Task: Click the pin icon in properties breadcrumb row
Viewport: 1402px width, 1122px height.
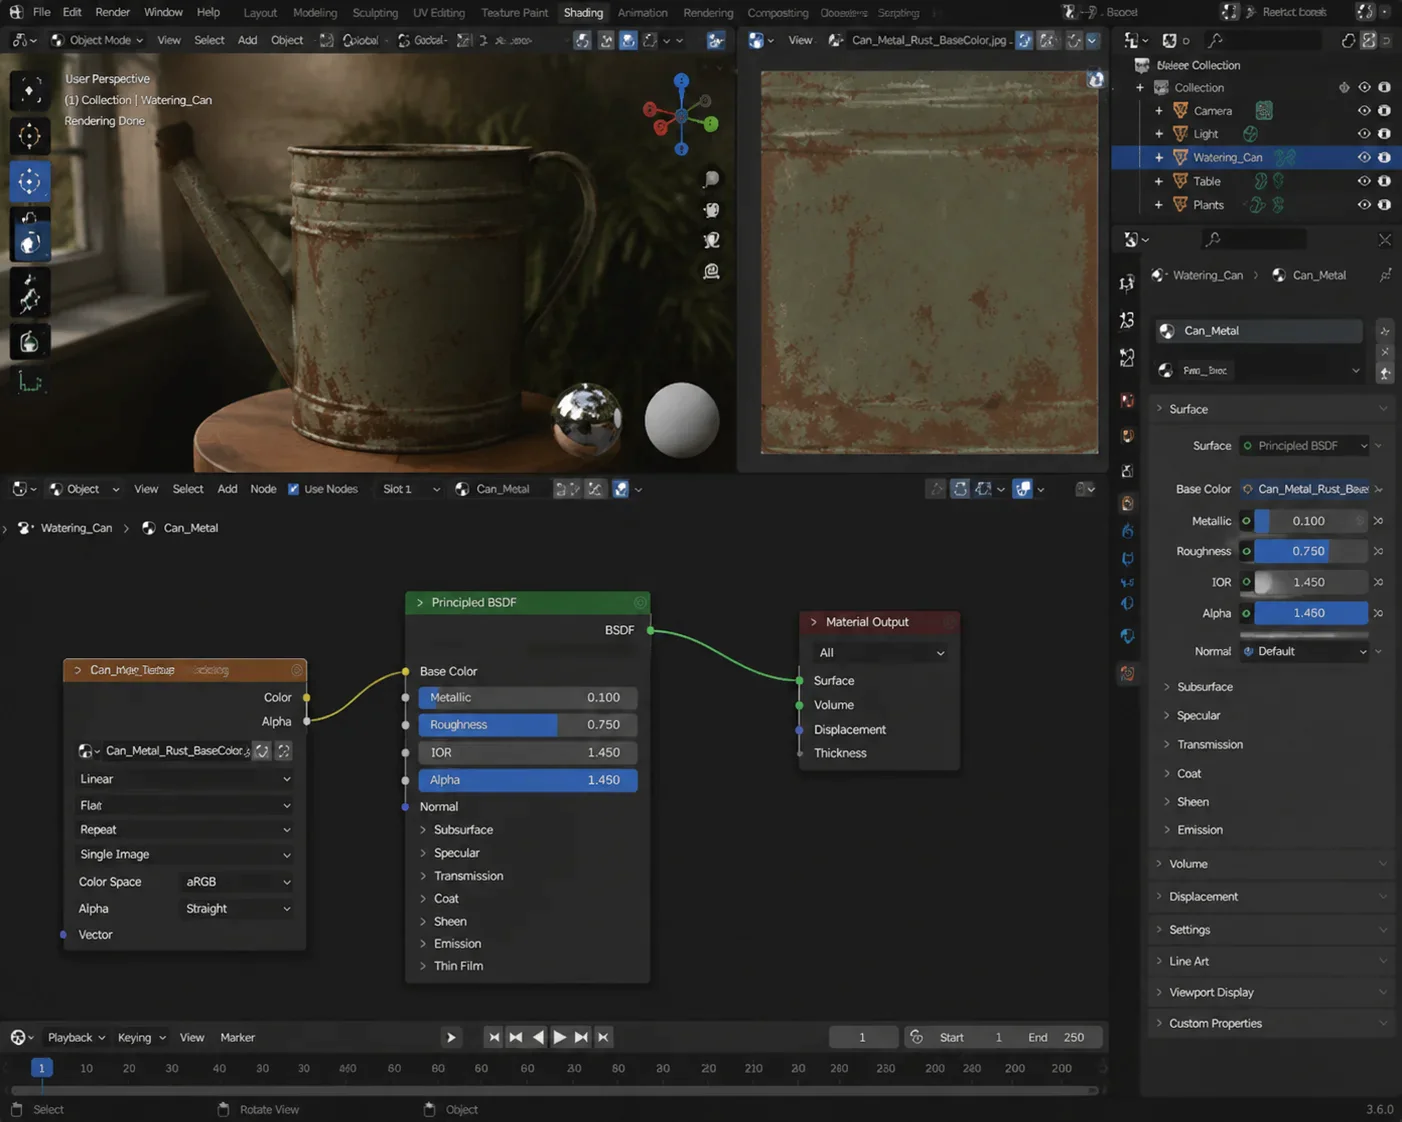Action: (x=1385, y=275)
